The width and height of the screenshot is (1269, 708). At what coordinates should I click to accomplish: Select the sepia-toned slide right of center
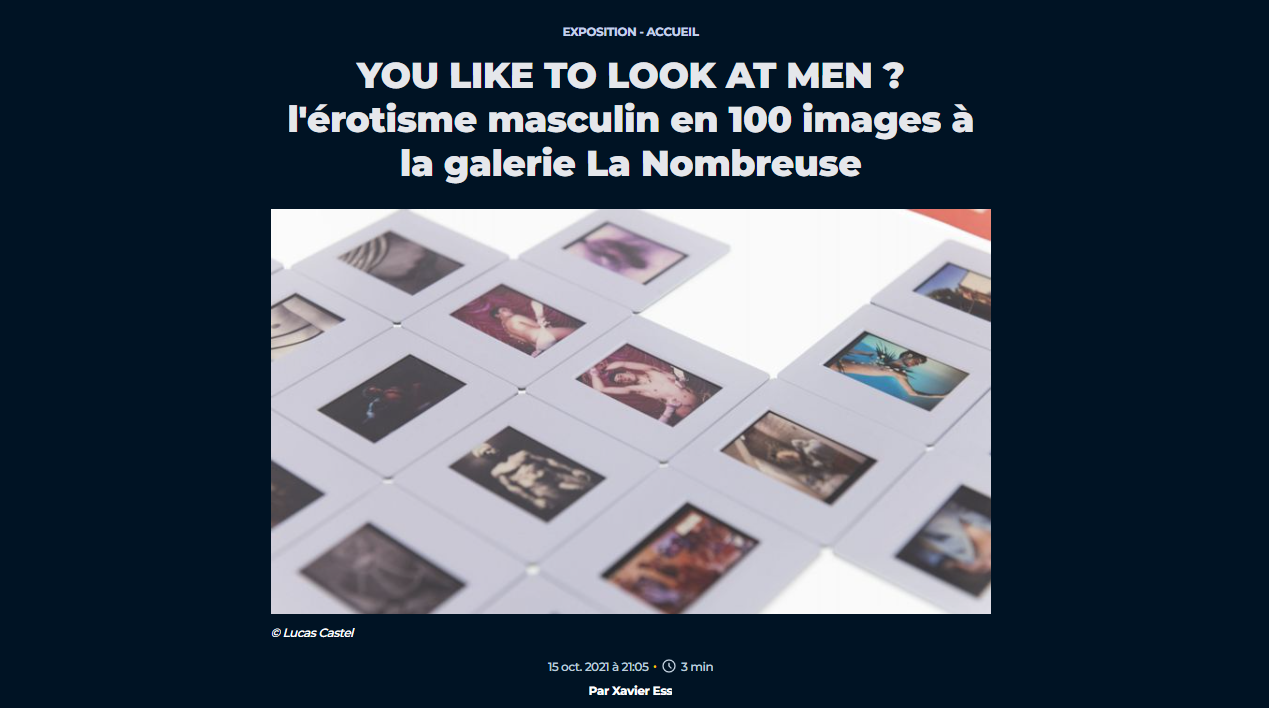click(x=798, y=457)
